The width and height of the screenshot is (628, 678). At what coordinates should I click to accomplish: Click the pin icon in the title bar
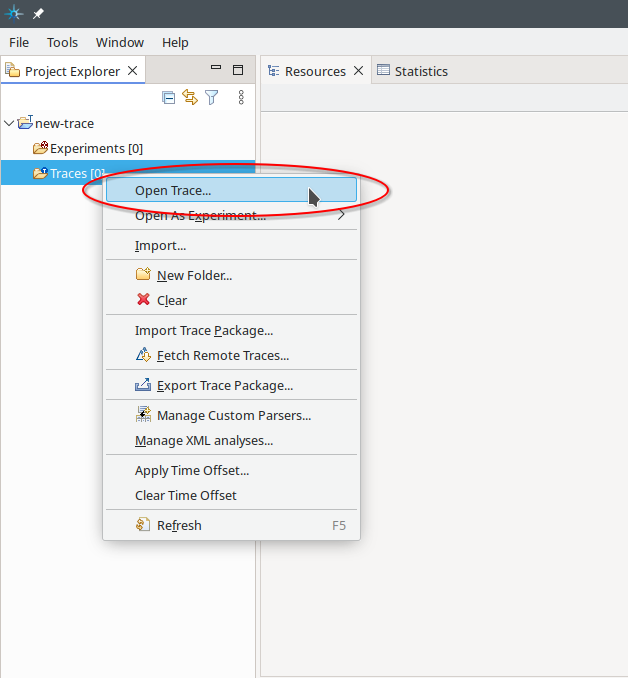tap(38, 13)
